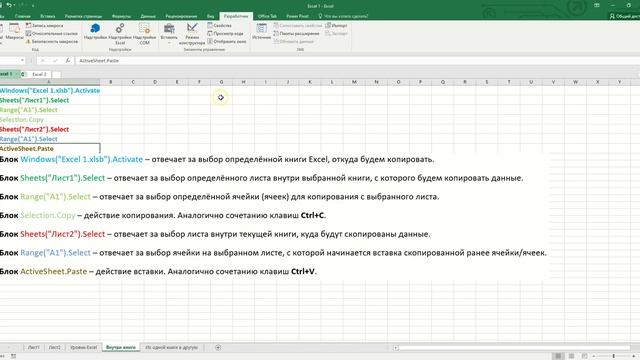The width and height of the screenshot is (640, 360).
Task: Open the 'Из одной книги в другую' sheet tab
Action: pyautogui.click(x=171, y=347)
